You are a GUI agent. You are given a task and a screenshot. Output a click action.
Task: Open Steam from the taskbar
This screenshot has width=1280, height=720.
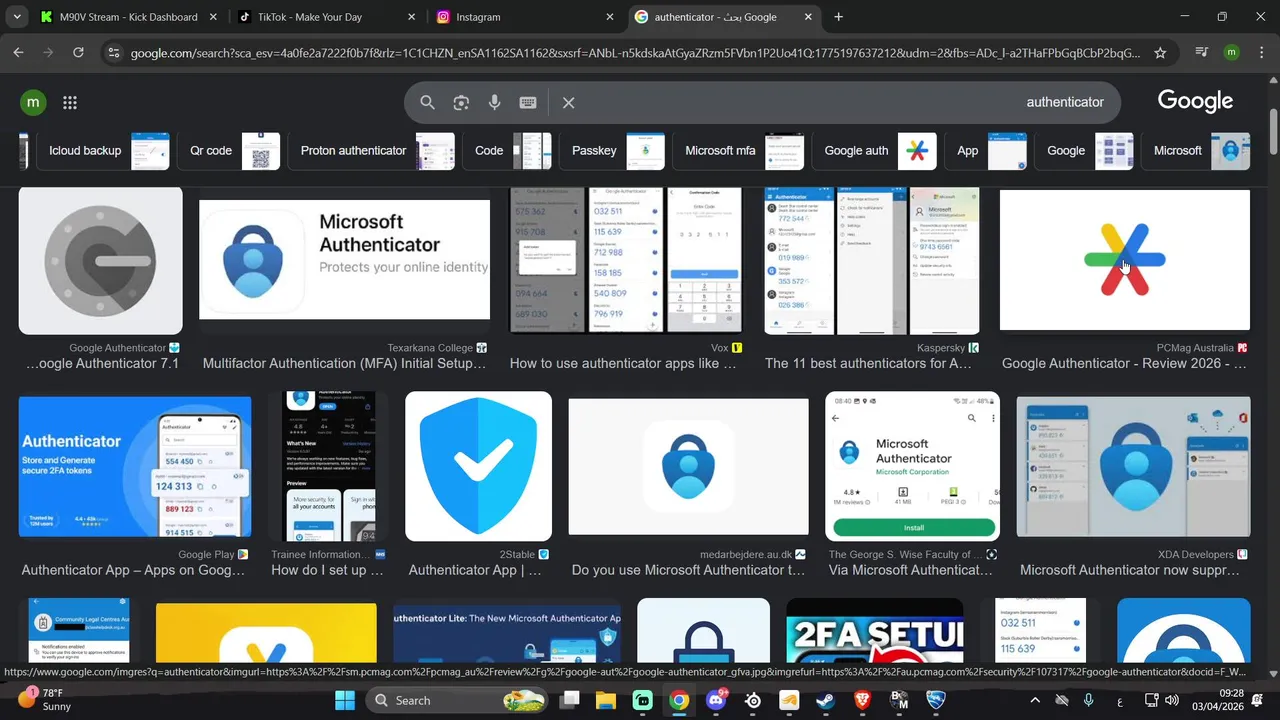tap(825, 700)
